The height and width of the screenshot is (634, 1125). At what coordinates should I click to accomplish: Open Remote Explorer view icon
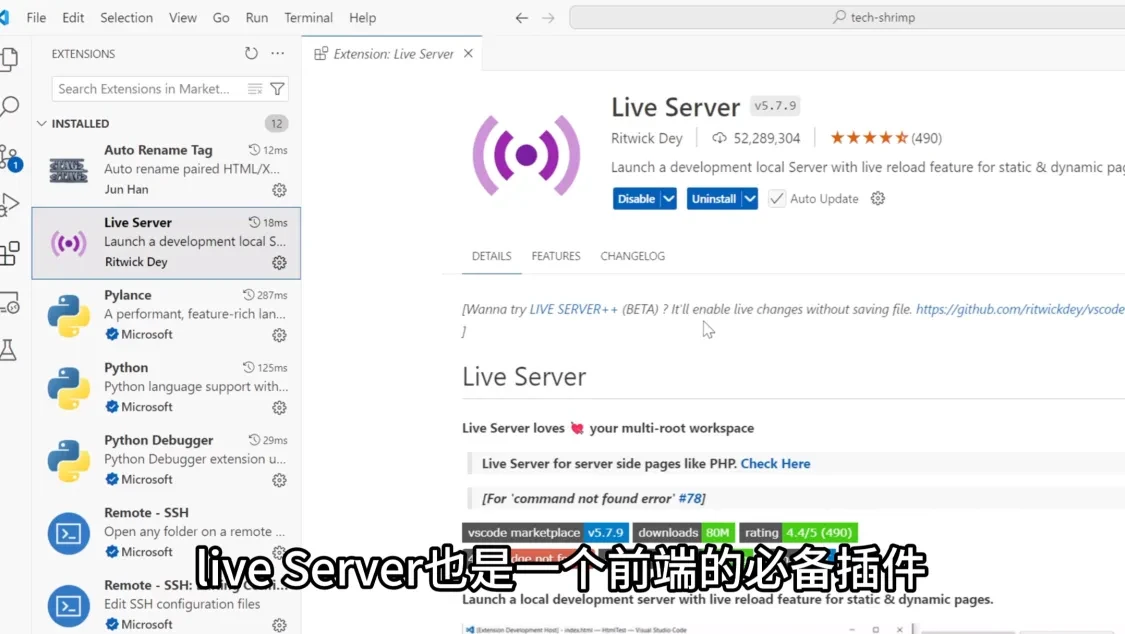(x=9, y=303)
